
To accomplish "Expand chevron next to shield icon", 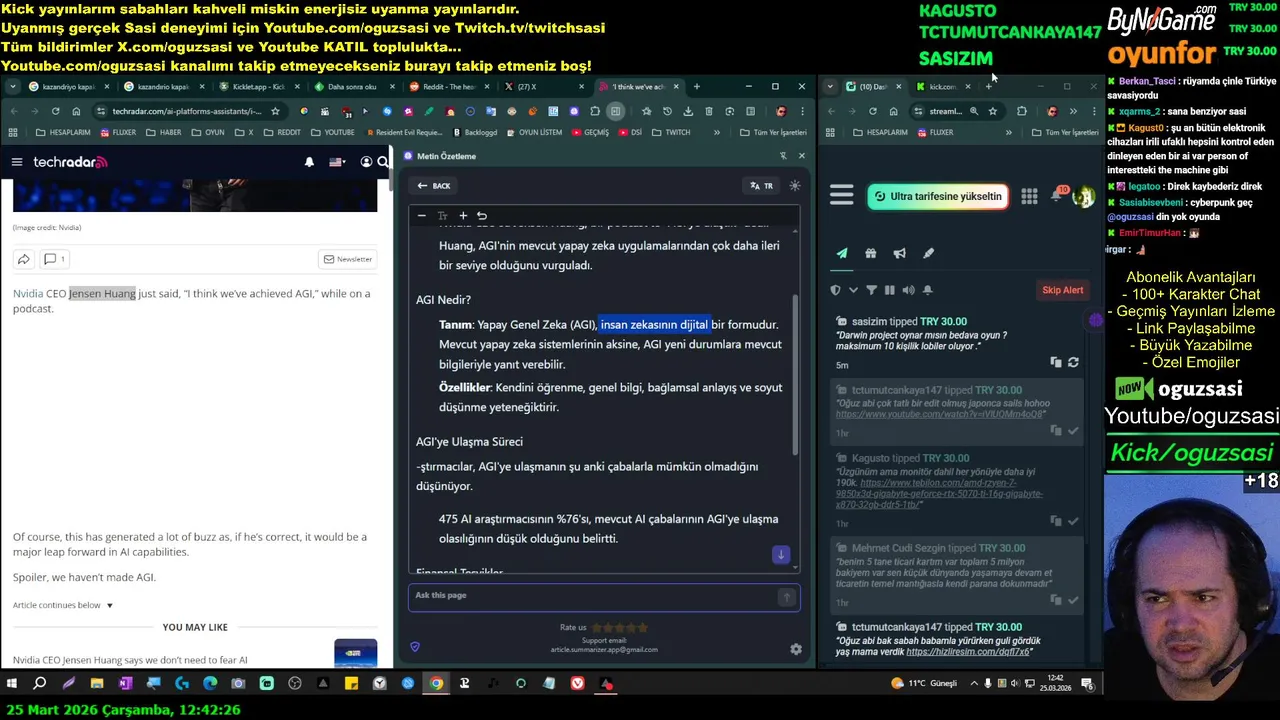I will point(853,290).
